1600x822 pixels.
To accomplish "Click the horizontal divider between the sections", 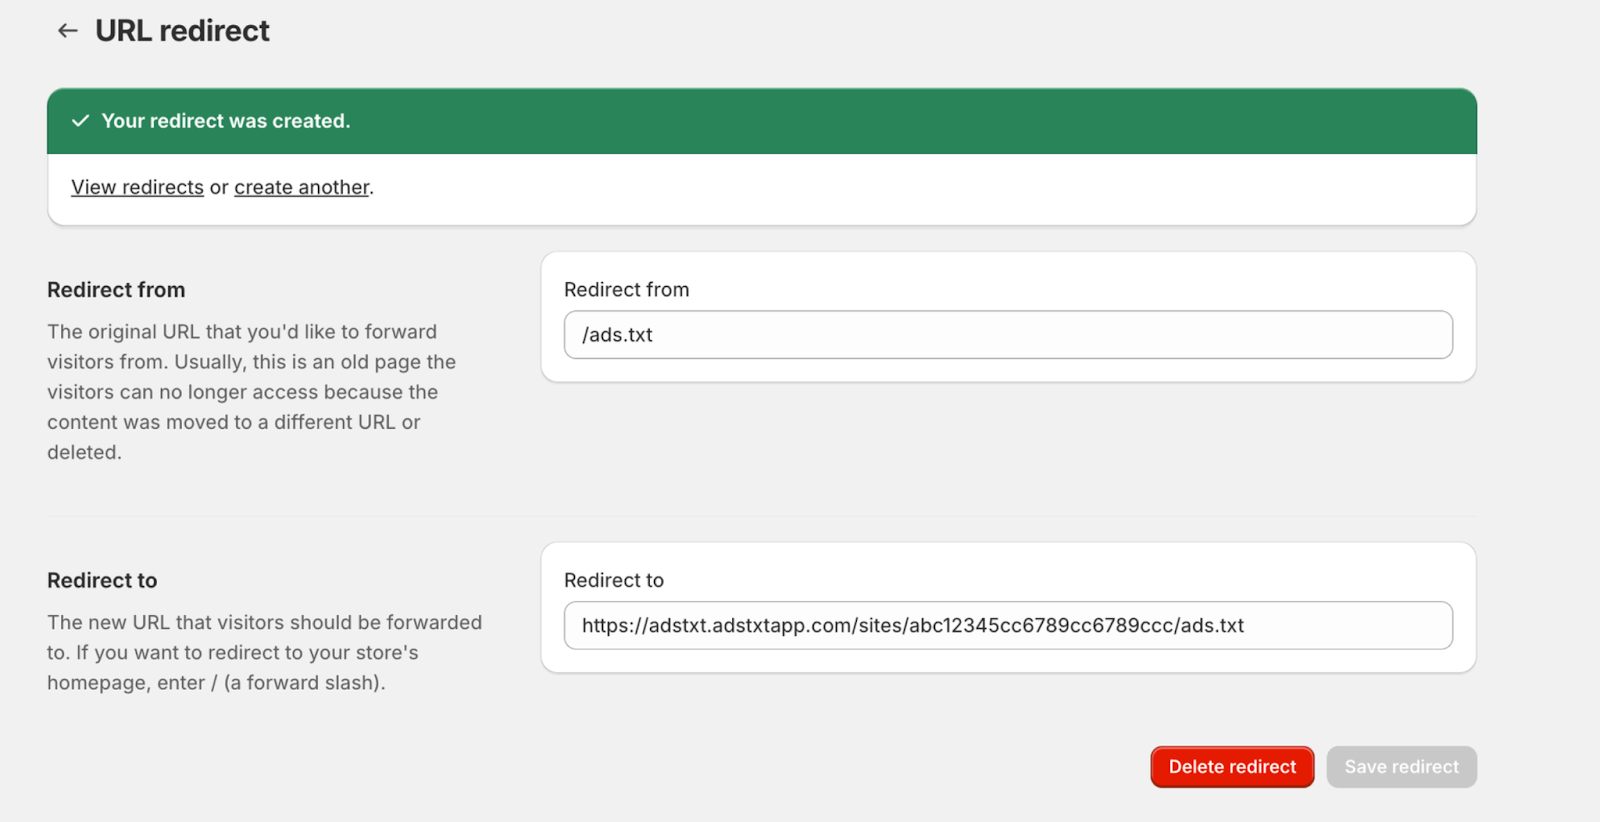I will [x=761, y=516].
